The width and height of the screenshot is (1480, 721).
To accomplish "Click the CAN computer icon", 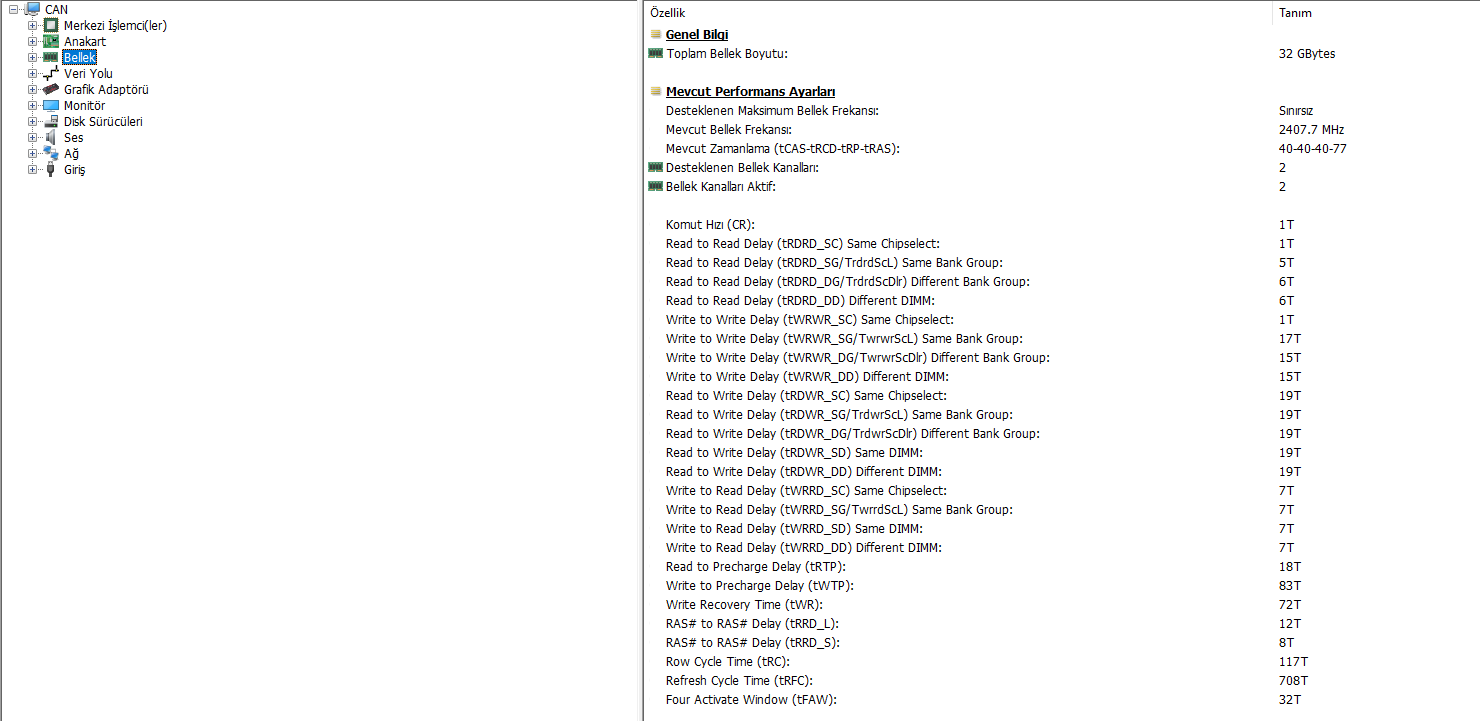I will pos(33,9).
